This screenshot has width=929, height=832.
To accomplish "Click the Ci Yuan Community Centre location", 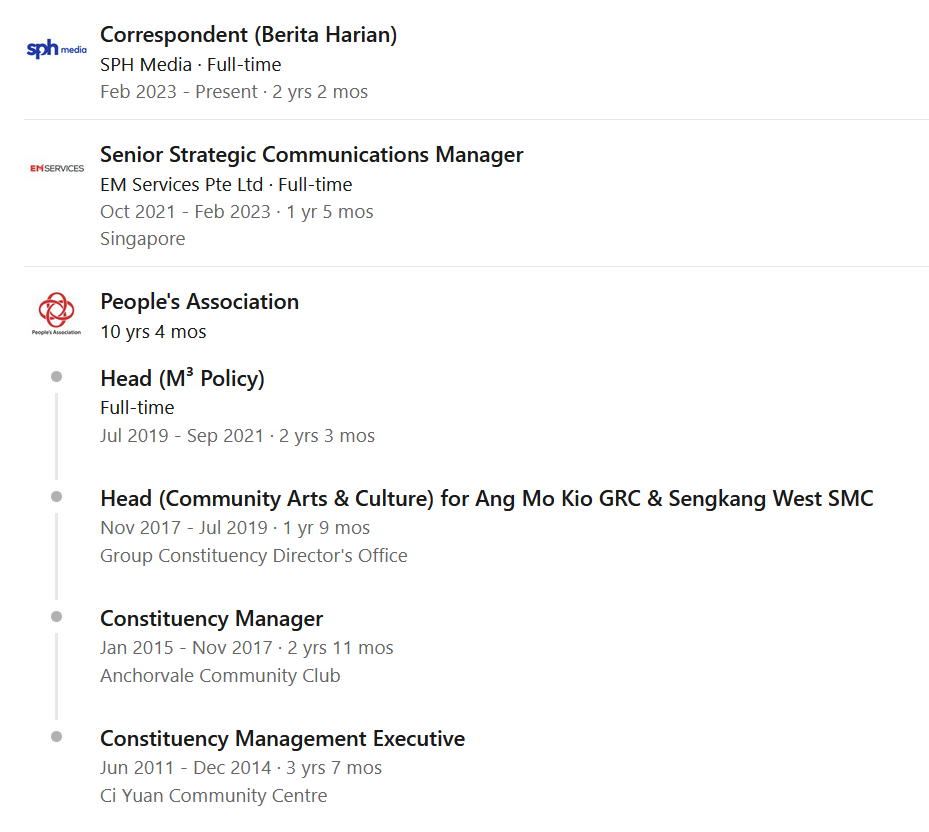I will pyautogui.click(x=213, y=795).
